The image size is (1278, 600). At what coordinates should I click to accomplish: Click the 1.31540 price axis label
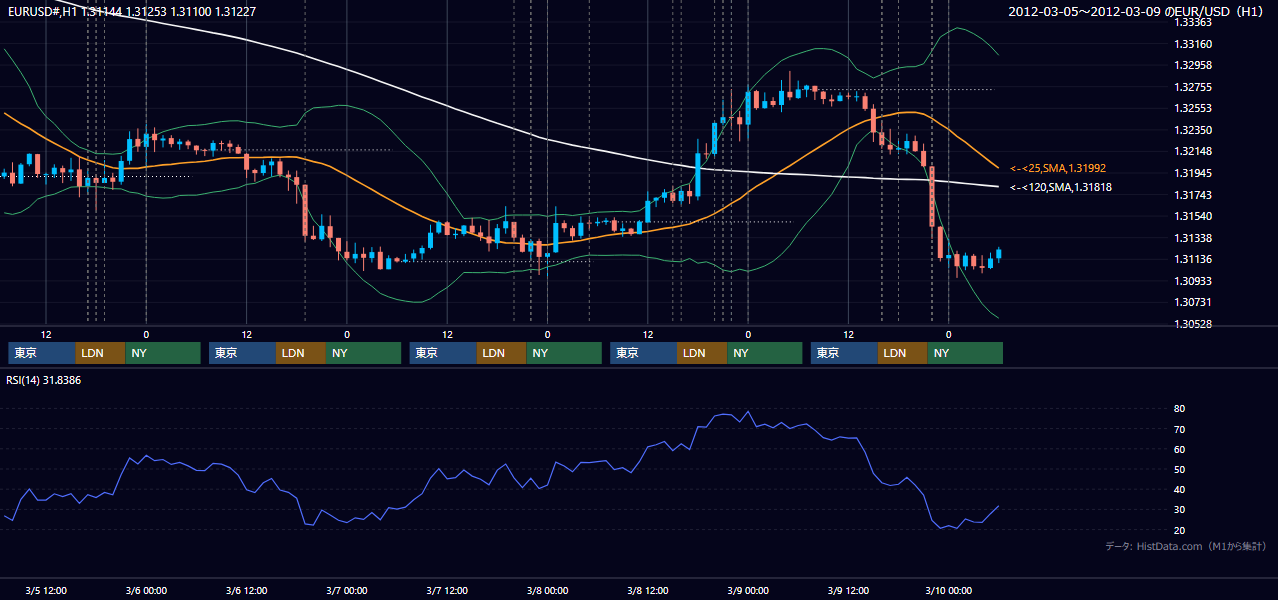click(1193, 216)
